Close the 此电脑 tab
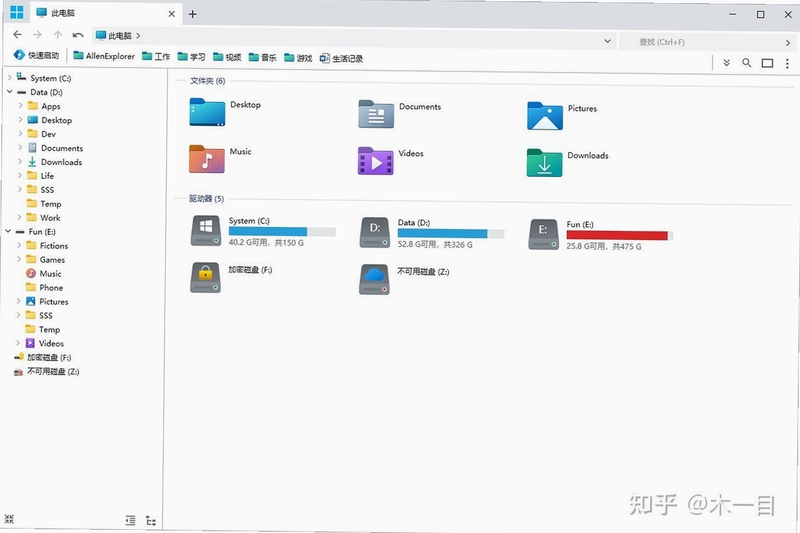The image size is (800, 533). point(171,14)
